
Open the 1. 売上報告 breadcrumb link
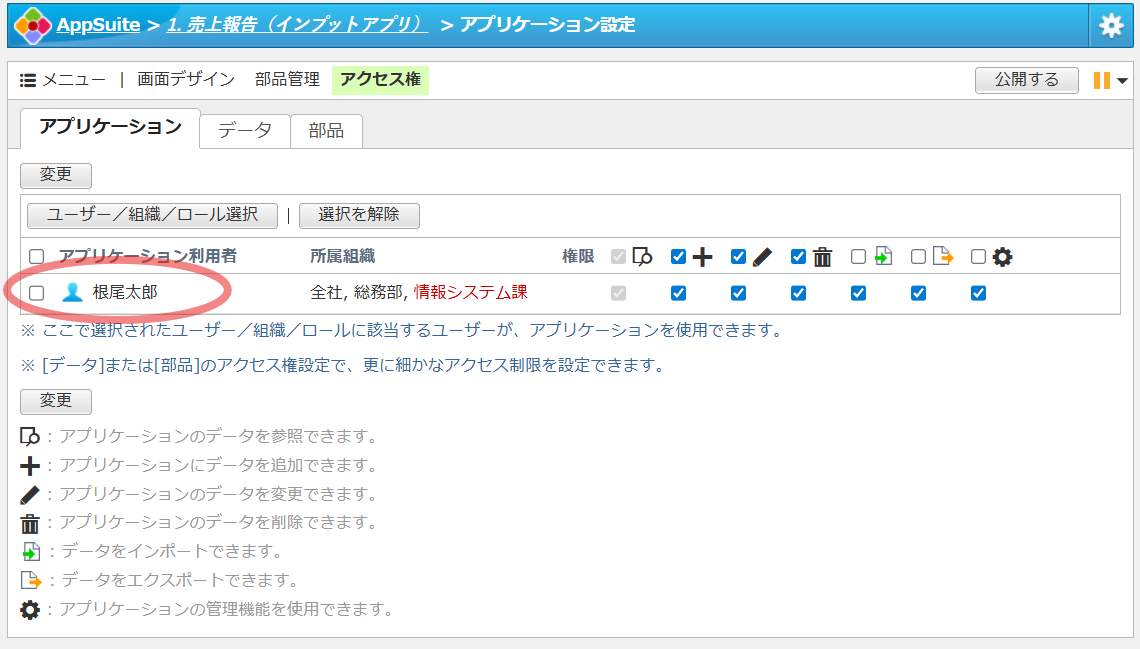tap(297, 25)
